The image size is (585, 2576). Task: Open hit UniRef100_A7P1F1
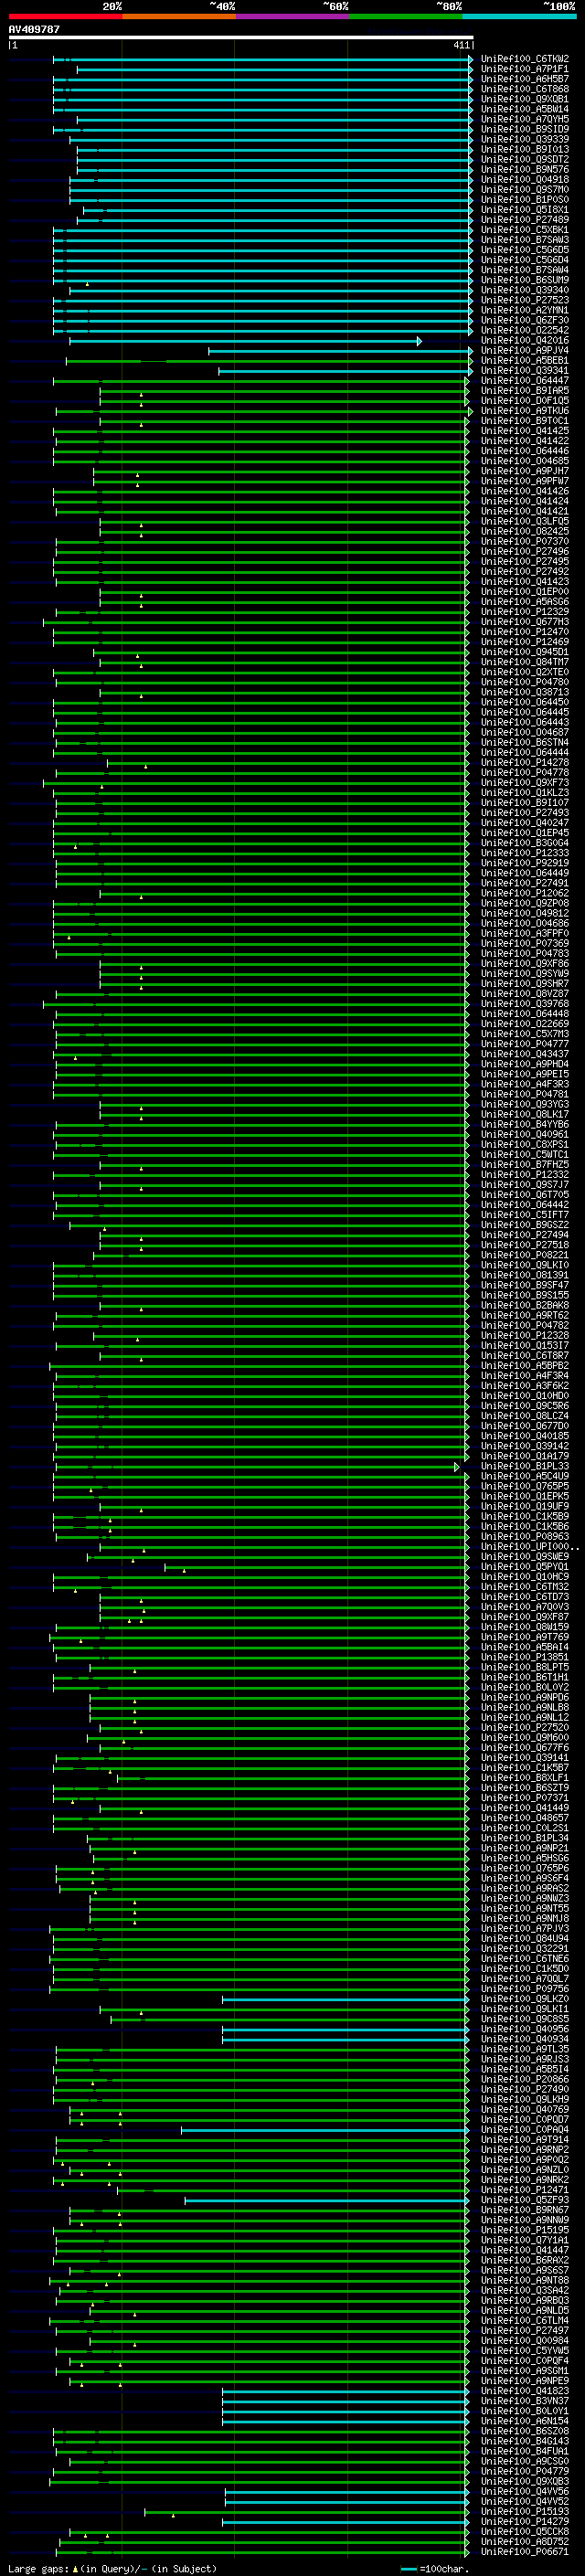coord(525,69)
